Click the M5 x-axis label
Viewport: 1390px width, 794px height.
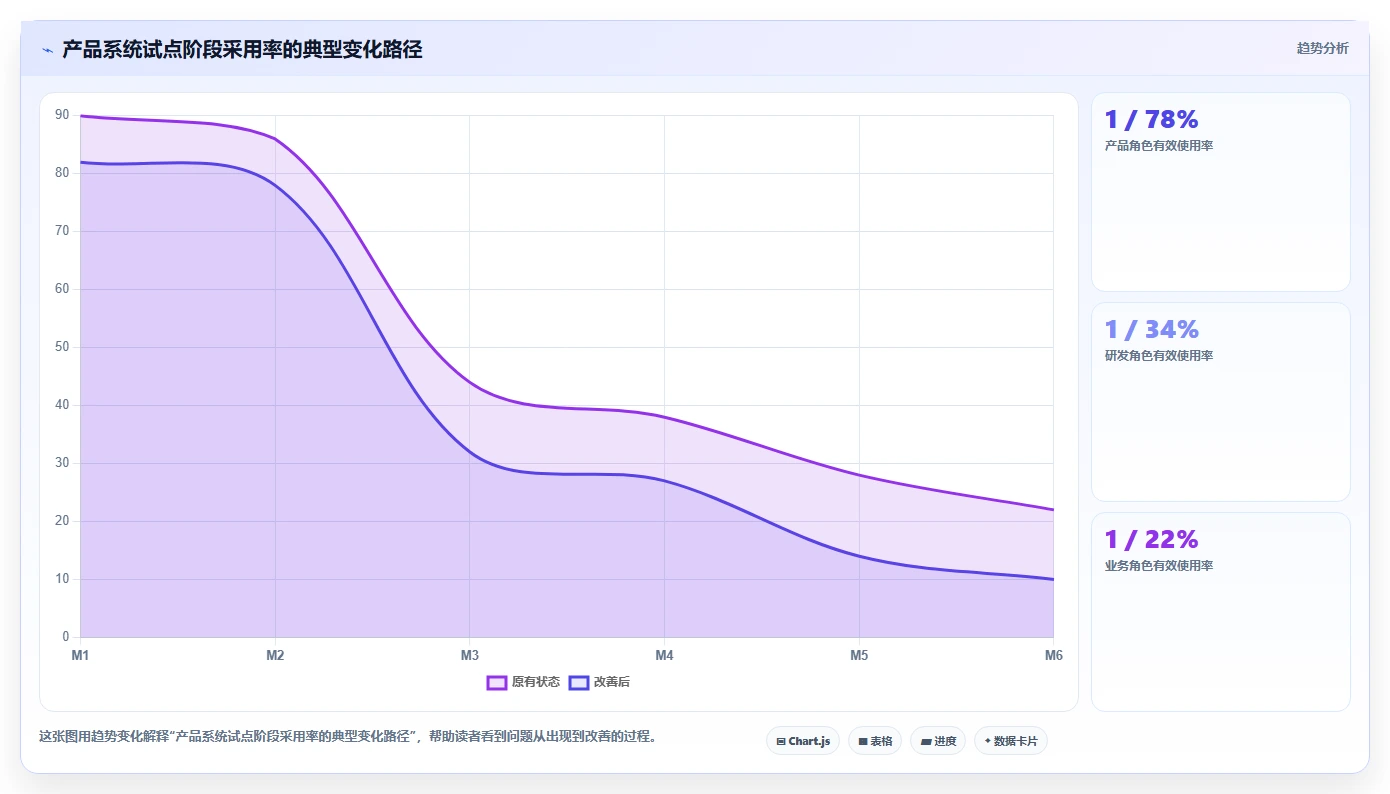[859, 656]
